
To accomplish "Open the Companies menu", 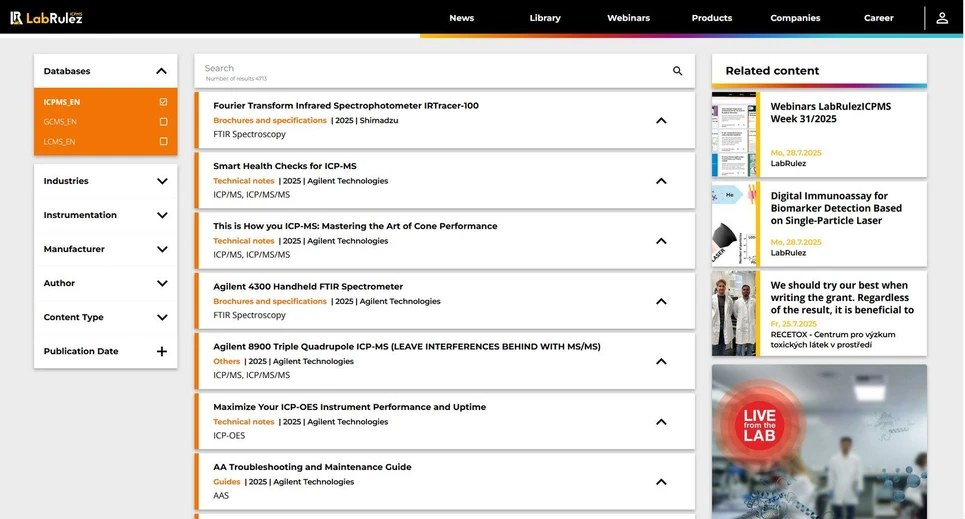I will point(795,18).
